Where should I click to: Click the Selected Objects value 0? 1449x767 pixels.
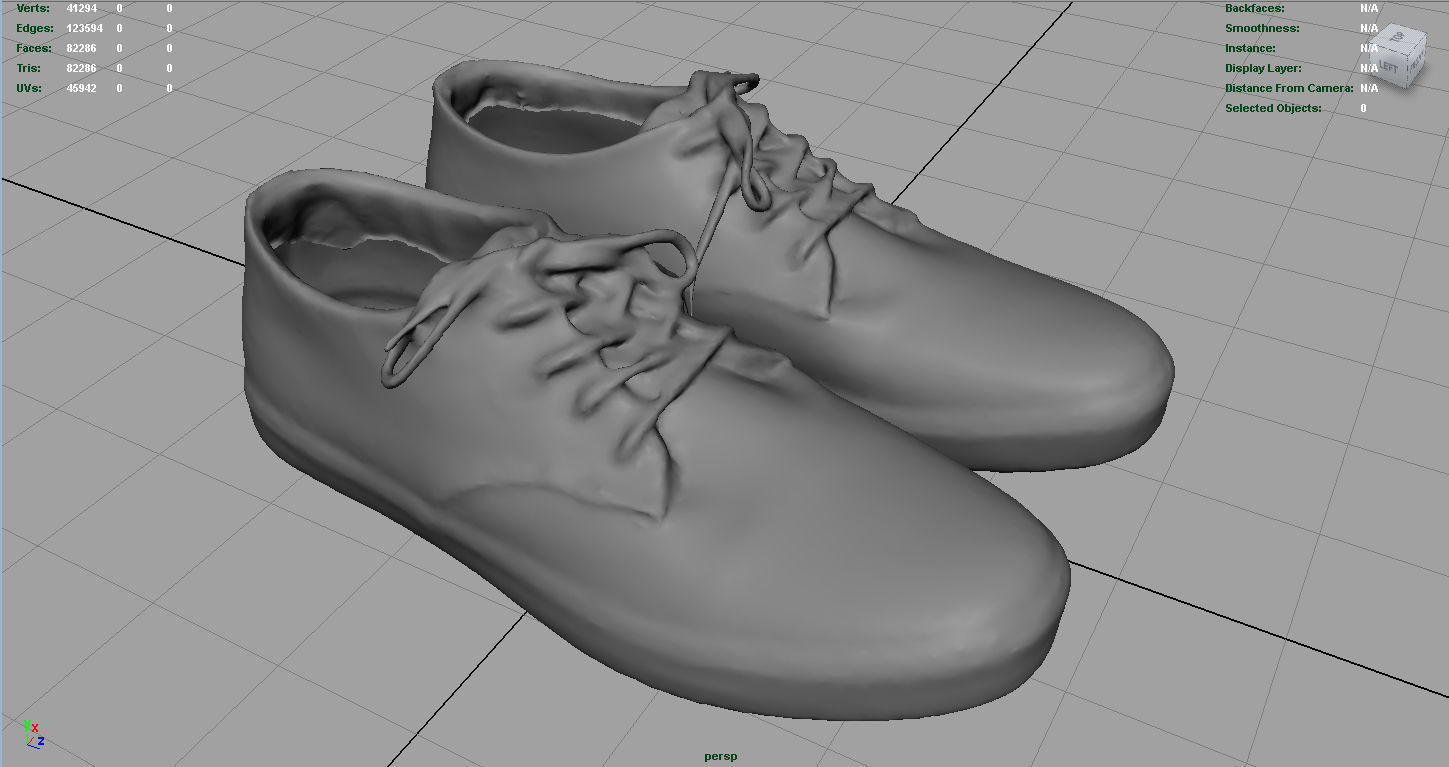click(1363, 108)
